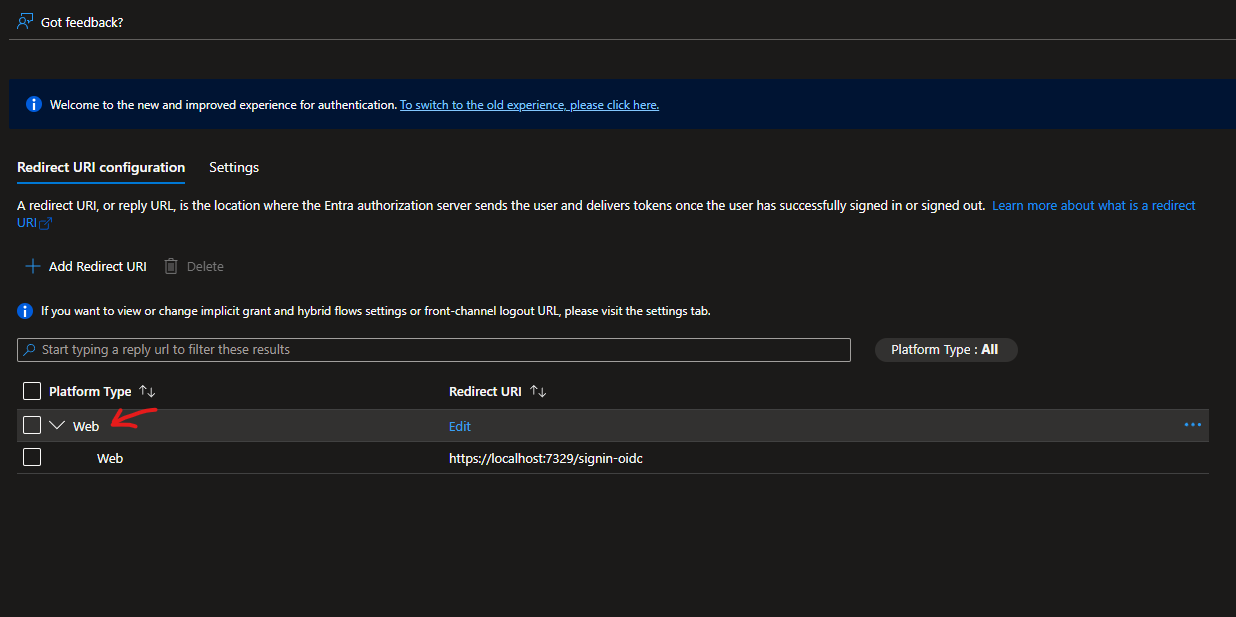Open the Learn more about redirect URI link
The width and height of the screenshot is (1236, 617).
(x=1093, y=205)
